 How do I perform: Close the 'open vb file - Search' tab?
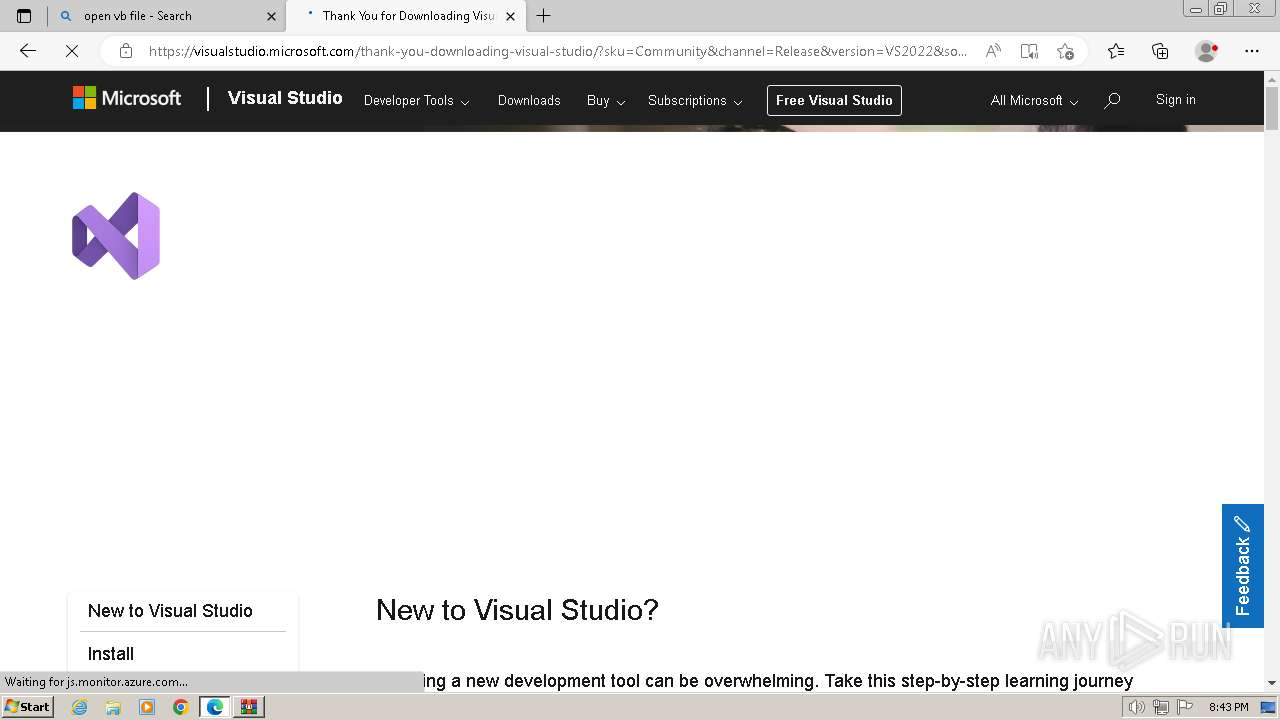[271, 16]
